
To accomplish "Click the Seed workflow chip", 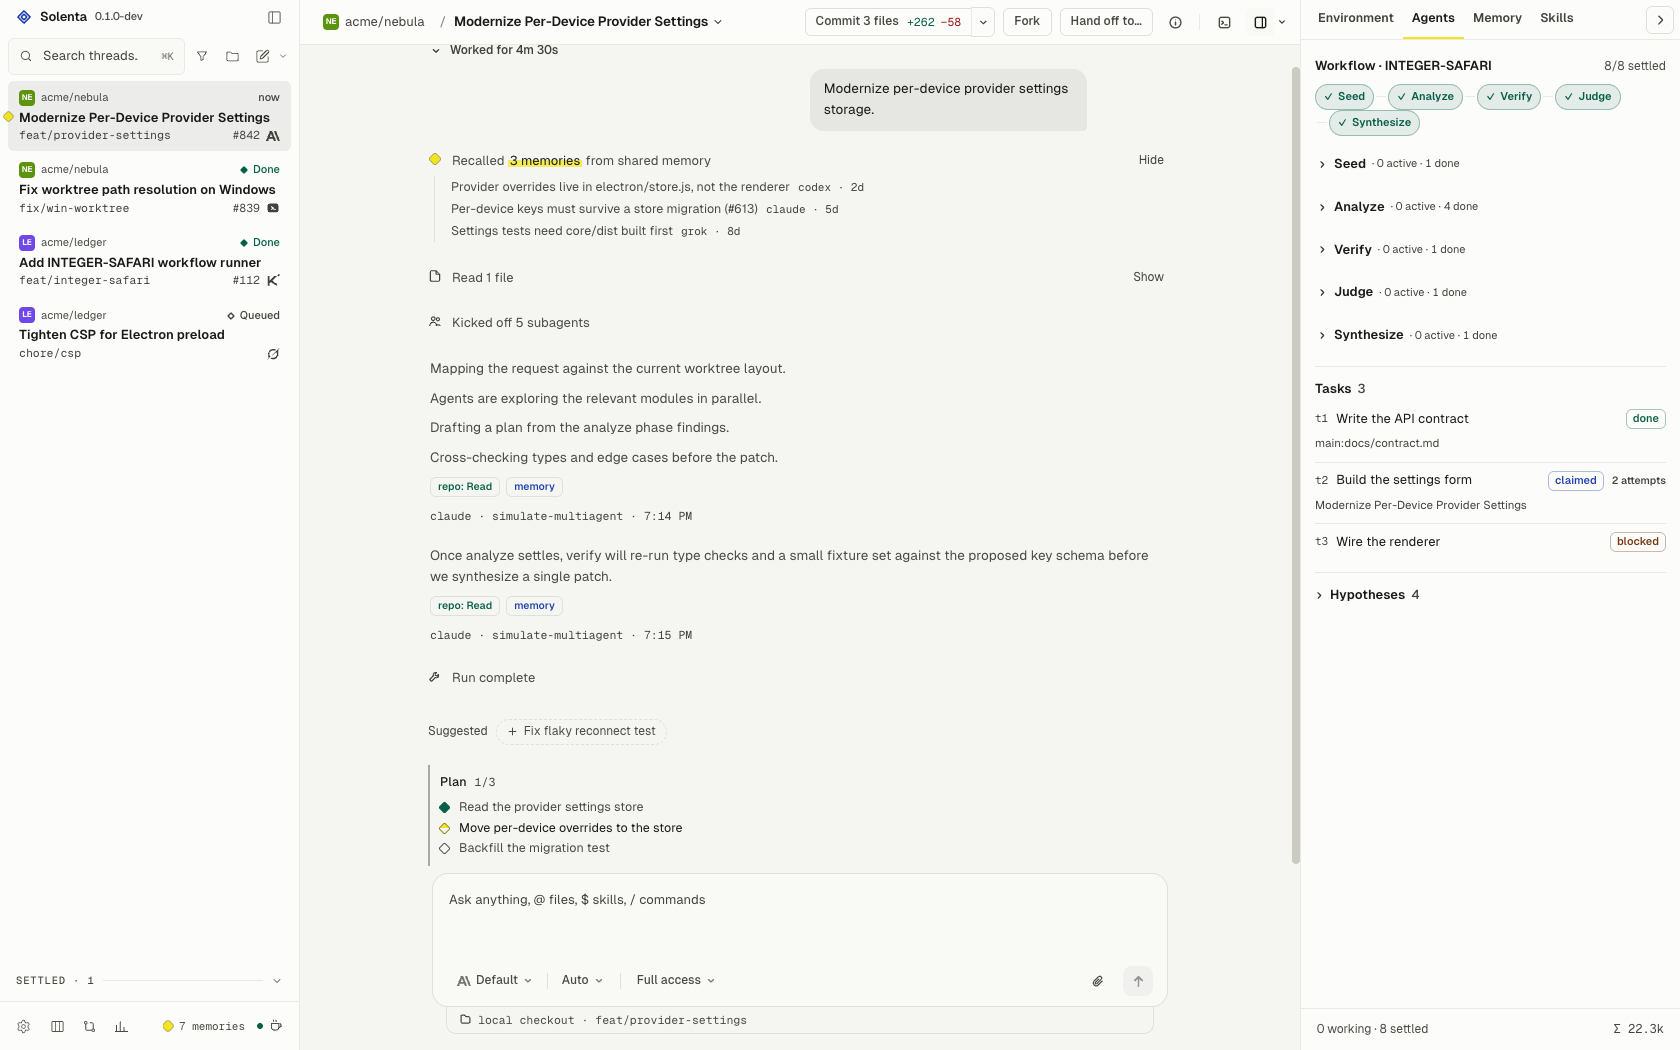I will pos(1344,97).
